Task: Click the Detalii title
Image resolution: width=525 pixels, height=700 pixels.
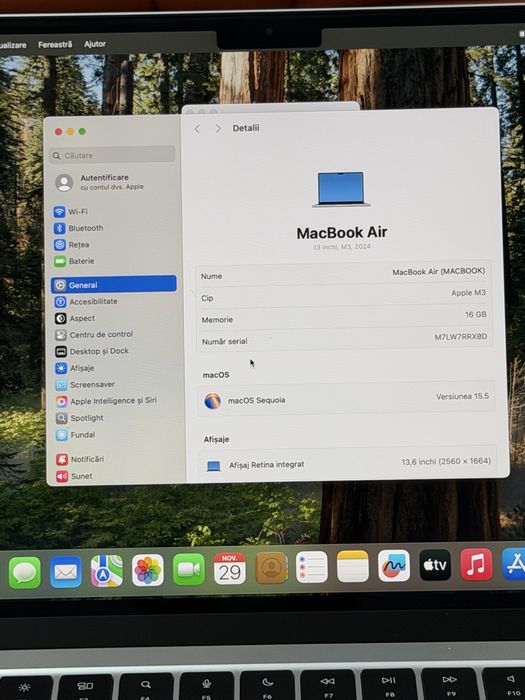Action: coord(246,128)
